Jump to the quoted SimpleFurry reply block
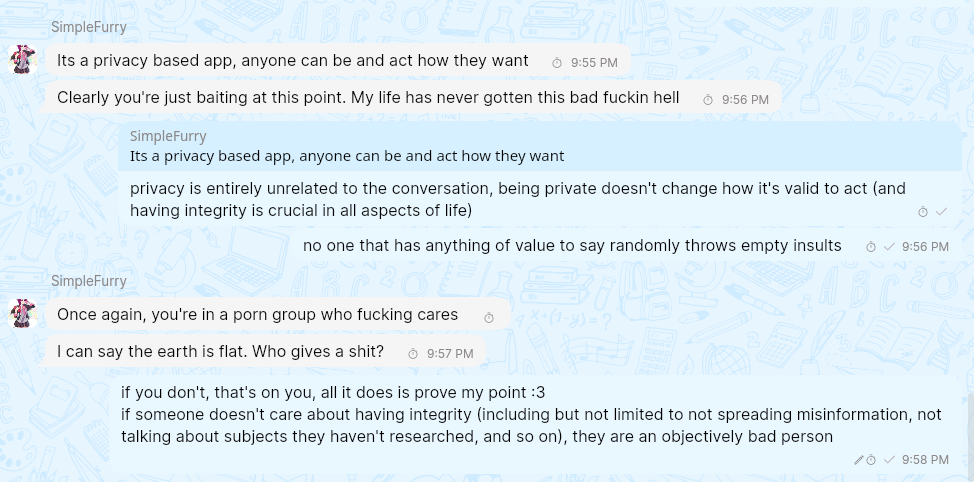Viewport: 974px width, 482px height. coord(540,146)
